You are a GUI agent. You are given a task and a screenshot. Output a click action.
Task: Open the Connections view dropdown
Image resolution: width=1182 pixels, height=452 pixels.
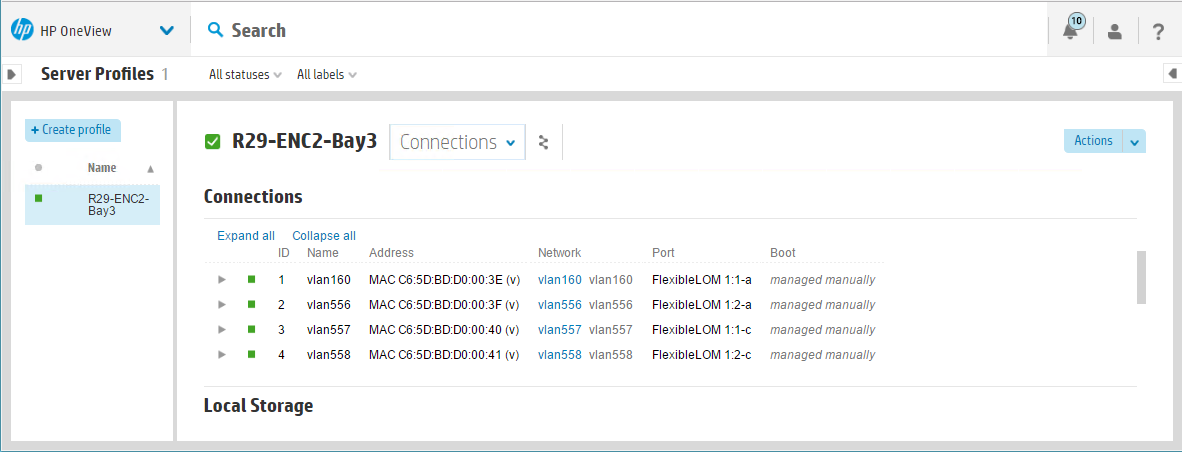coord(458,142)
